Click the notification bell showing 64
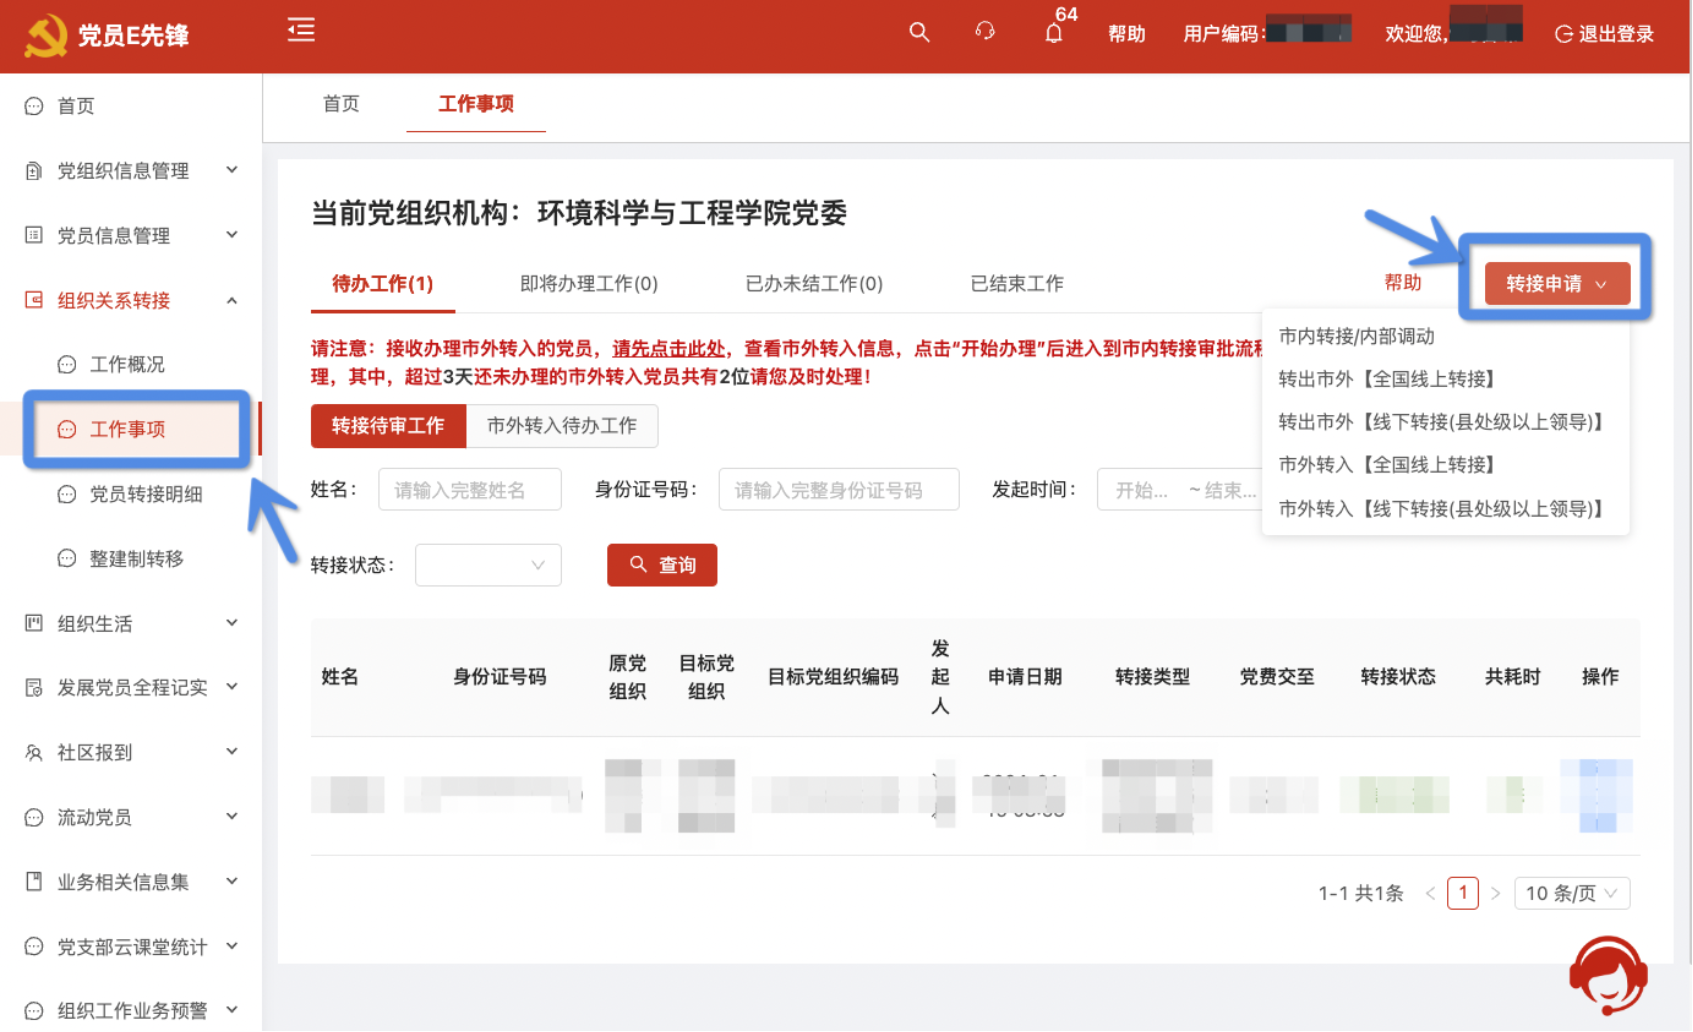1693x1032 pixels. pos(1053,33)
